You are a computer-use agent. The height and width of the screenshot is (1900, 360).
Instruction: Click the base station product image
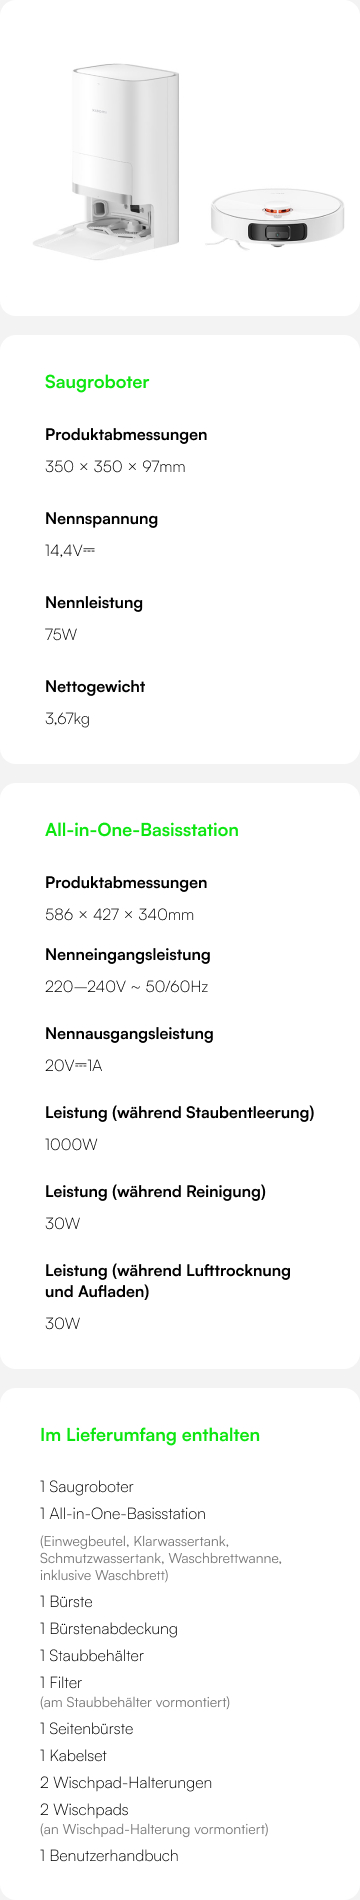(x=108, y=160)
